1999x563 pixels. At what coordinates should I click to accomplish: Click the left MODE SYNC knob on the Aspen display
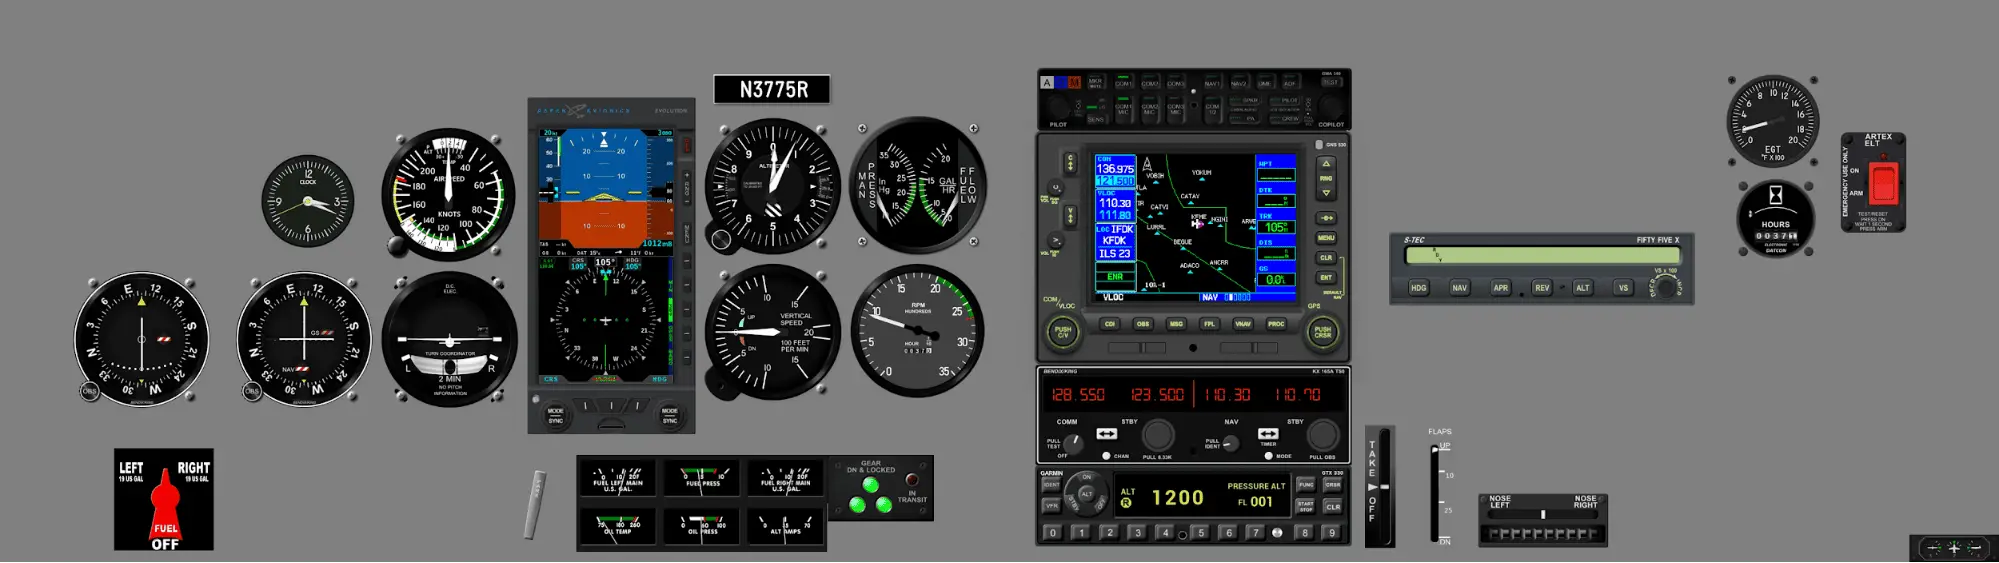556,415
